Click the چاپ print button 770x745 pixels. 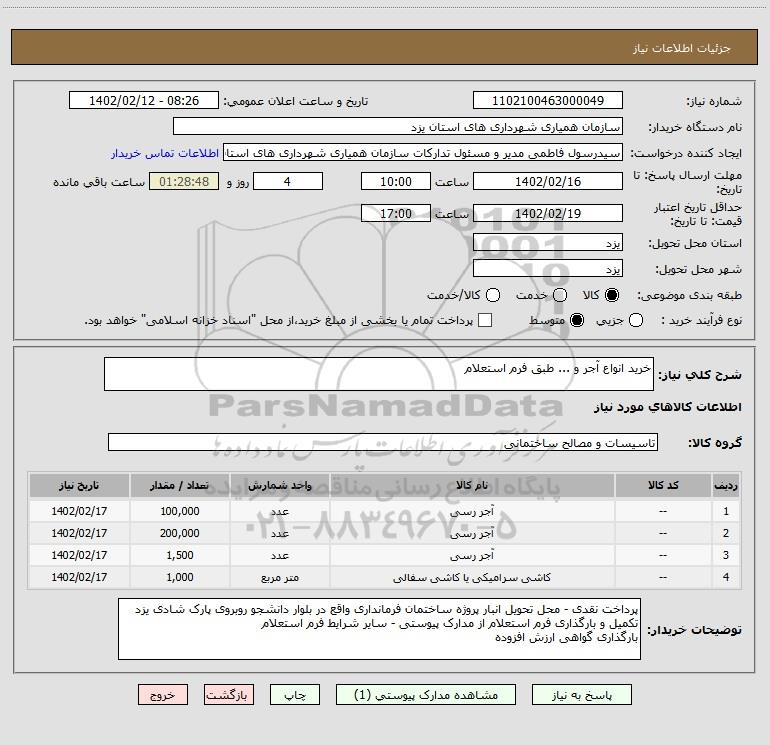tap(295, 695)
